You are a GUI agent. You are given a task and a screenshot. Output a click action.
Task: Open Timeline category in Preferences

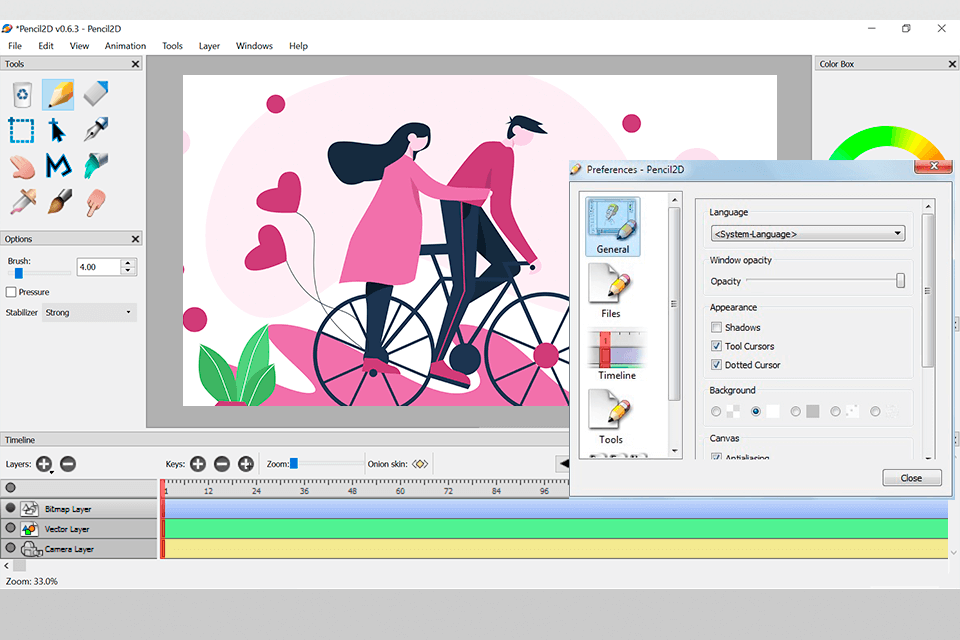pyautogui.click(x=617, y=355)
